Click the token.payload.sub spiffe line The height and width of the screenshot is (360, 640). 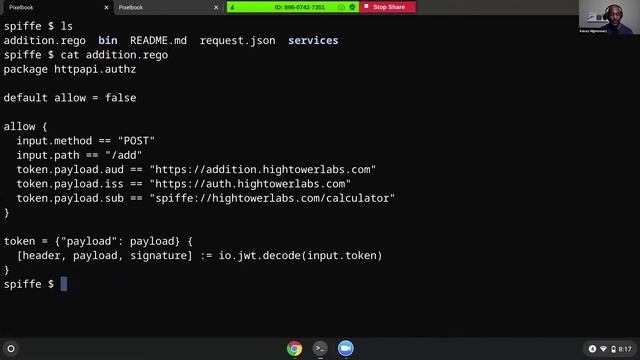[x=206, y=198]
